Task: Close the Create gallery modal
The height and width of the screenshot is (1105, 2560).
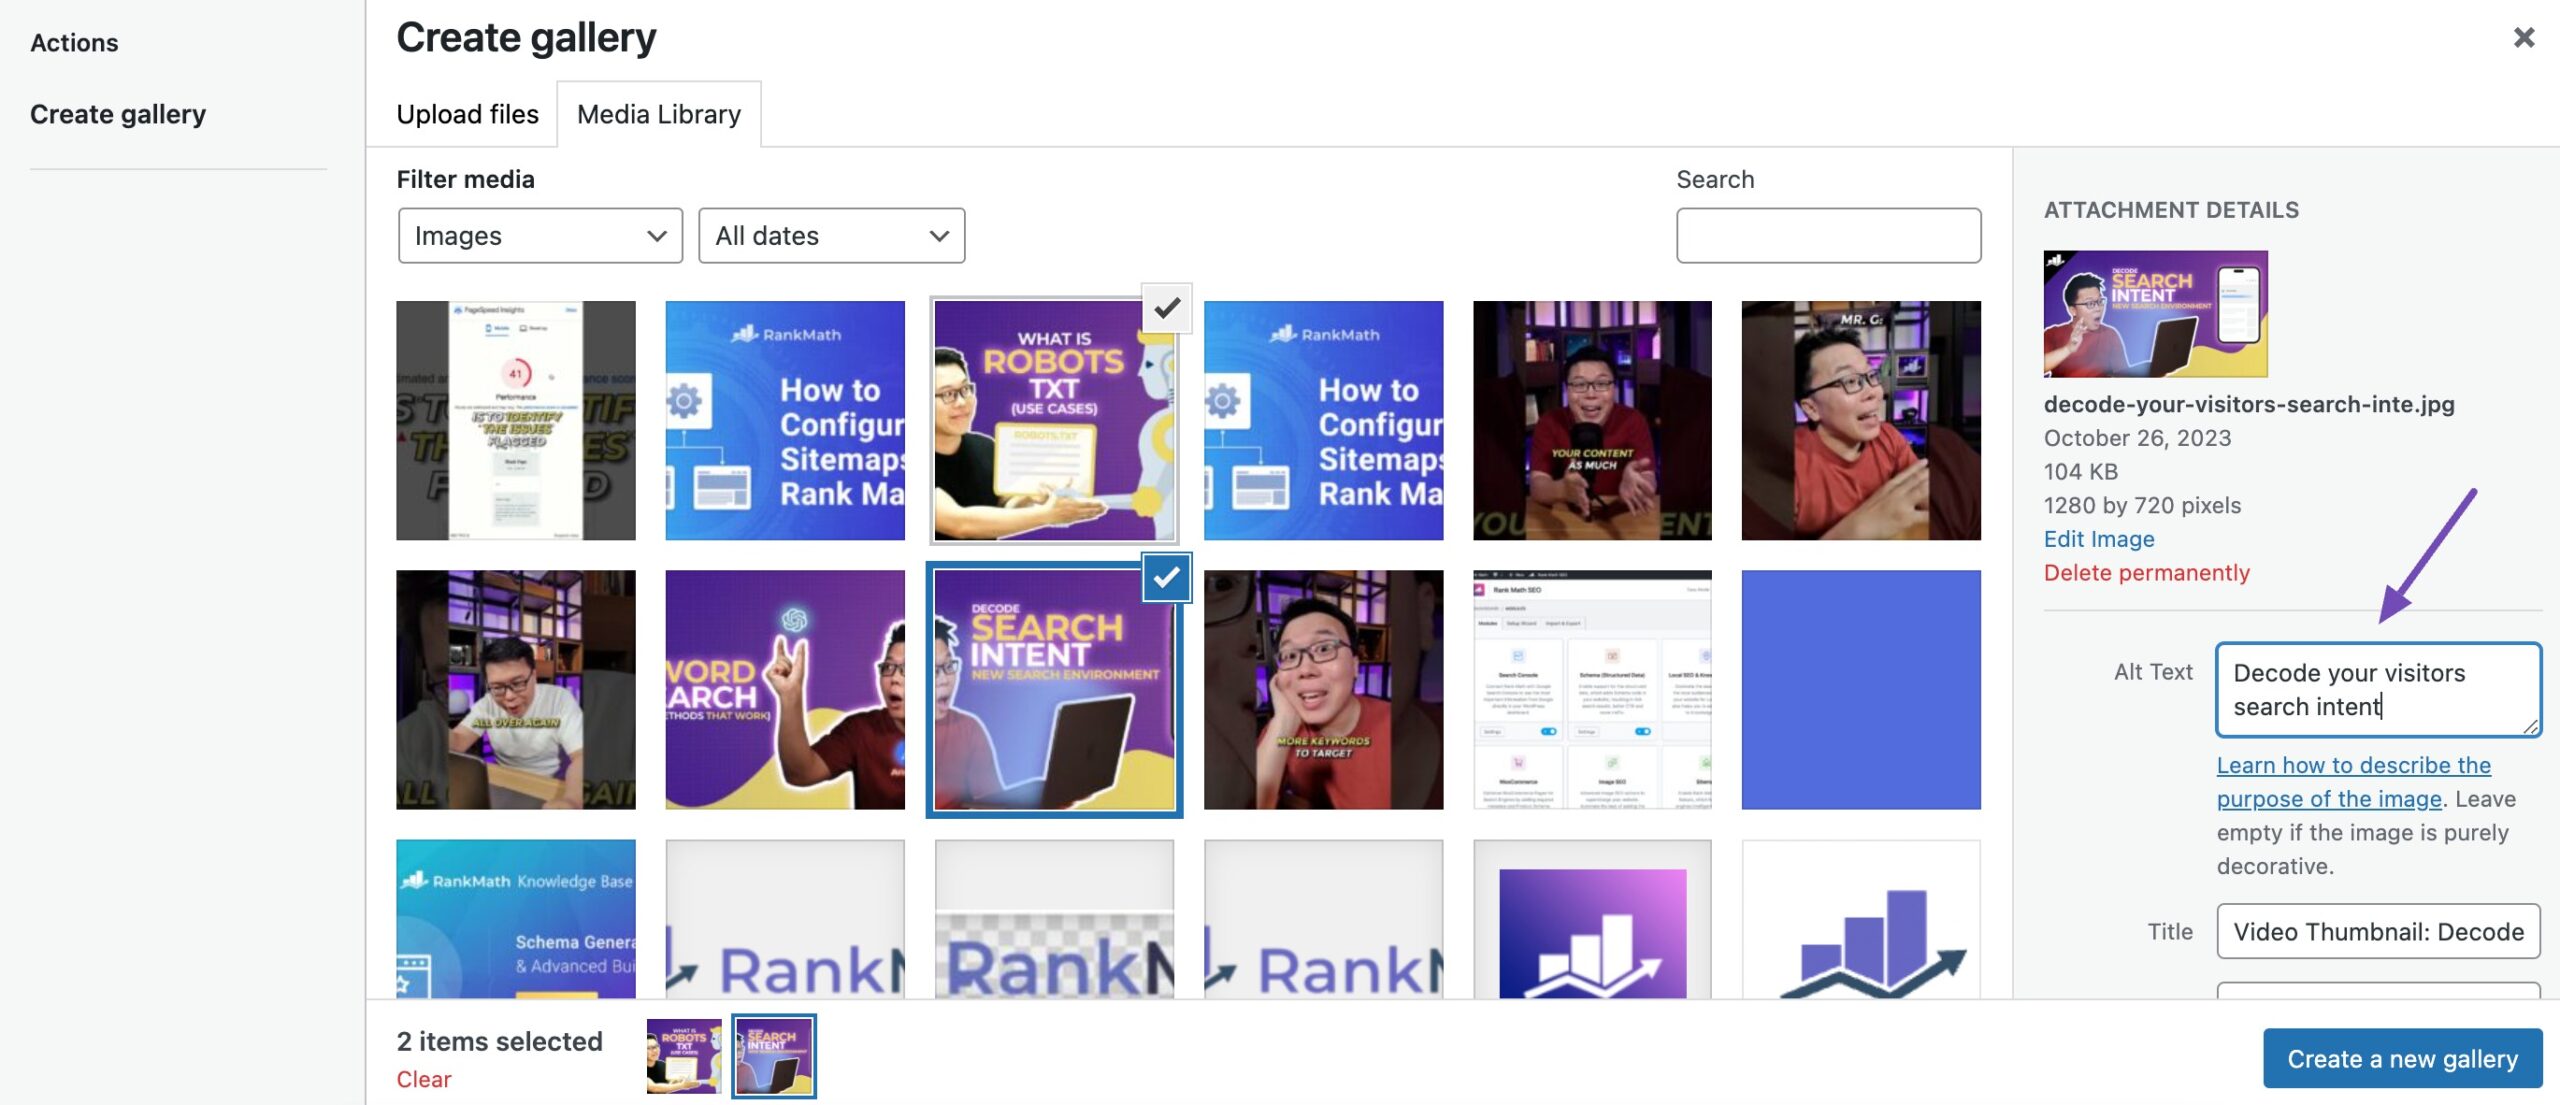Action: [2524, 38]
